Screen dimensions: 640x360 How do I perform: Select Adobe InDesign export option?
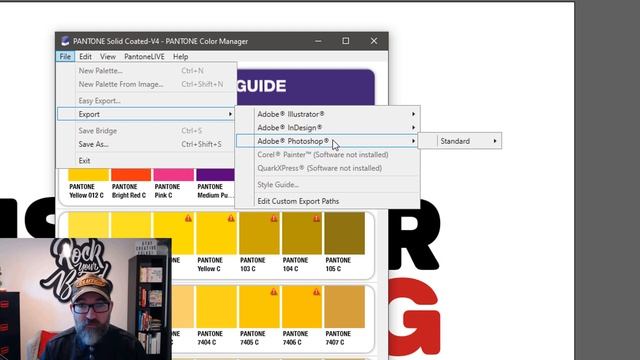[x=327, y=128]
